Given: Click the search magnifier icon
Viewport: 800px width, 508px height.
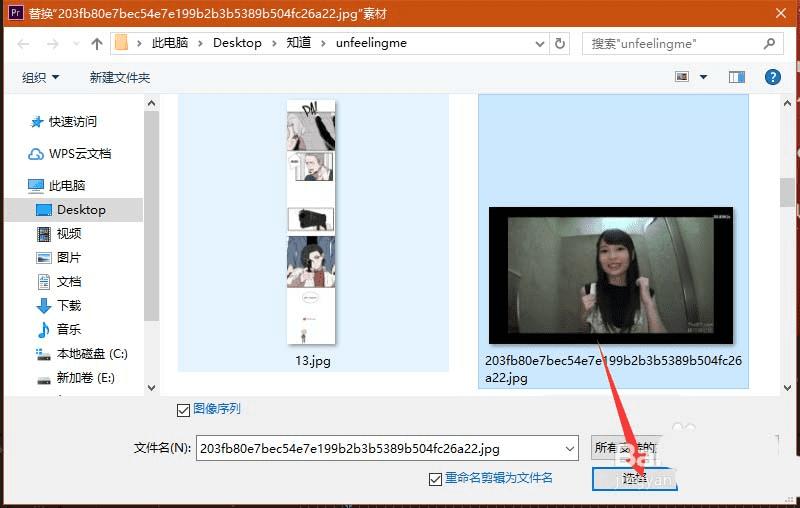Looking at the screenshot, I should pos(769,43).
